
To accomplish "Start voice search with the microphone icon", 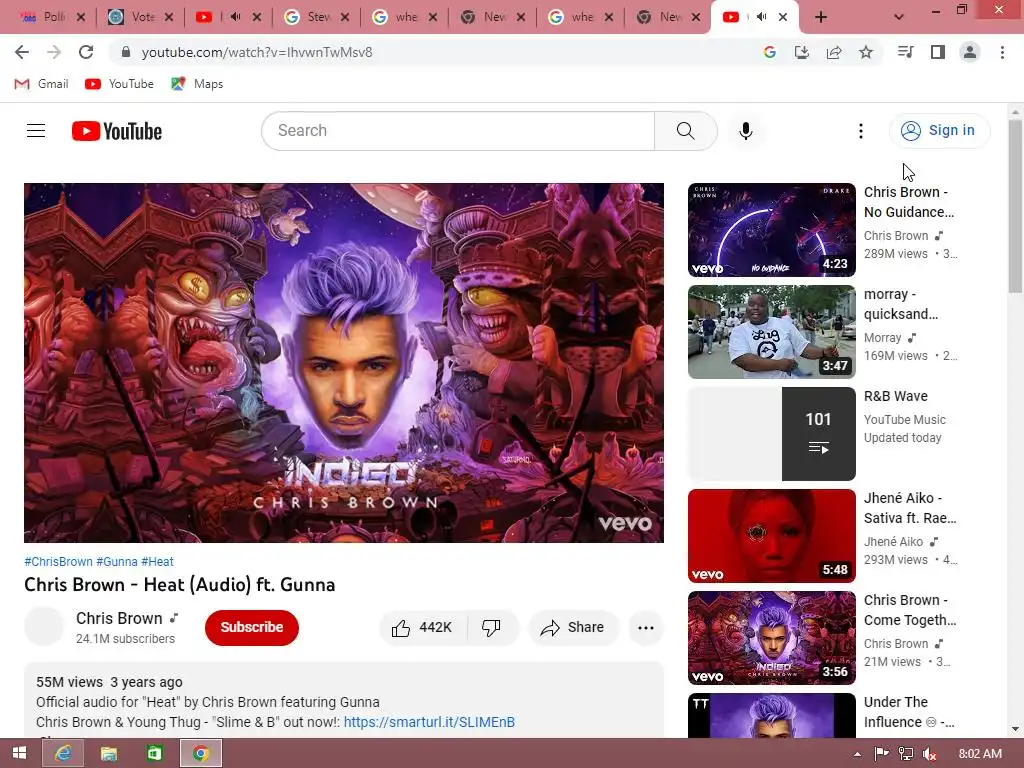I will point(745,131).
